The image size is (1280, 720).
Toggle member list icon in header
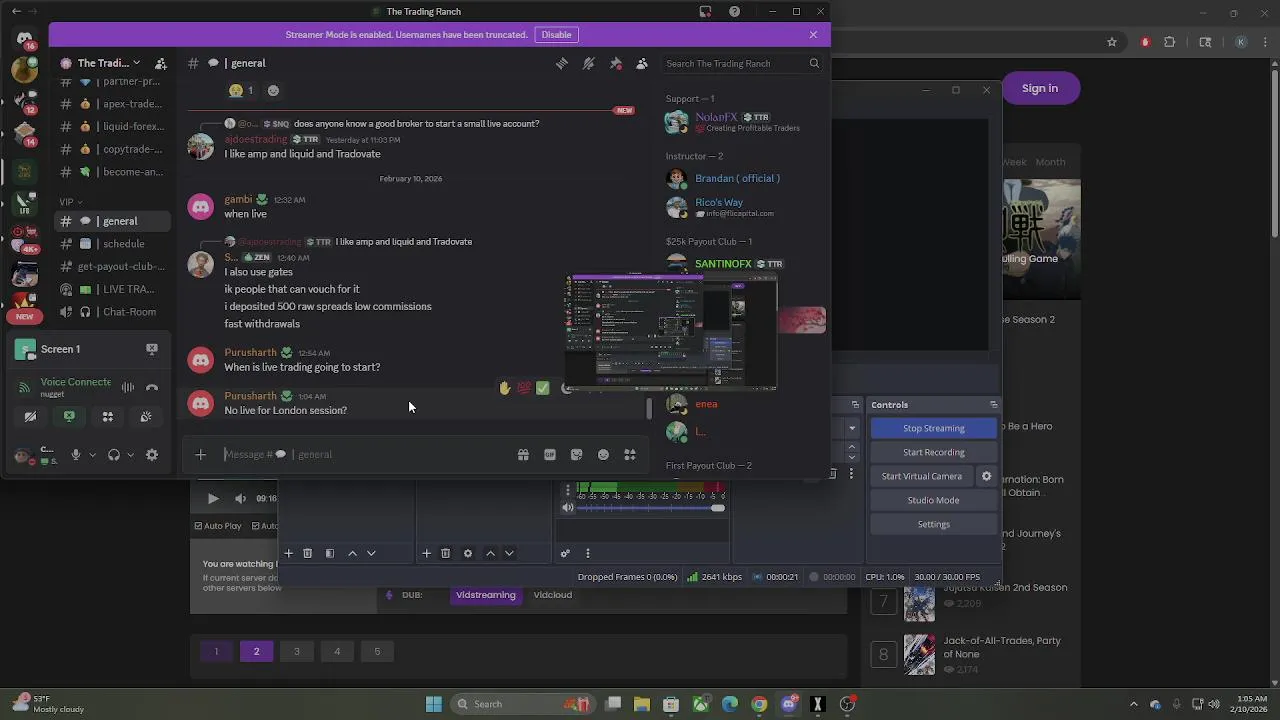642,63
